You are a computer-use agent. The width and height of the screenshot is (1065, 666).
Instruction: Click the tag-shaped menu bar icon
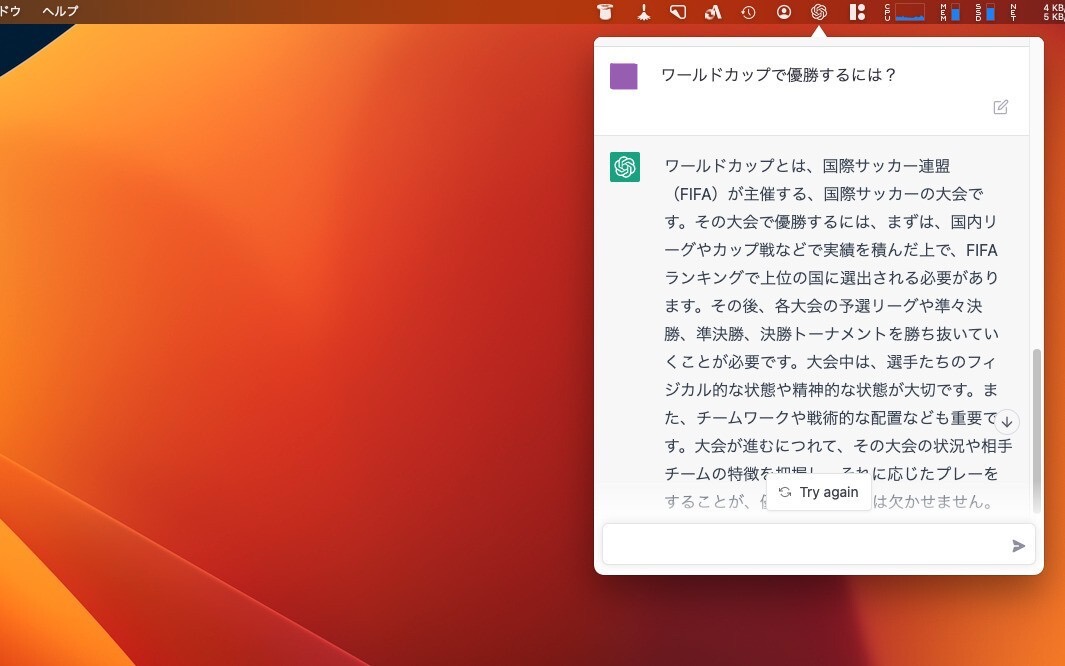point(678,12)
